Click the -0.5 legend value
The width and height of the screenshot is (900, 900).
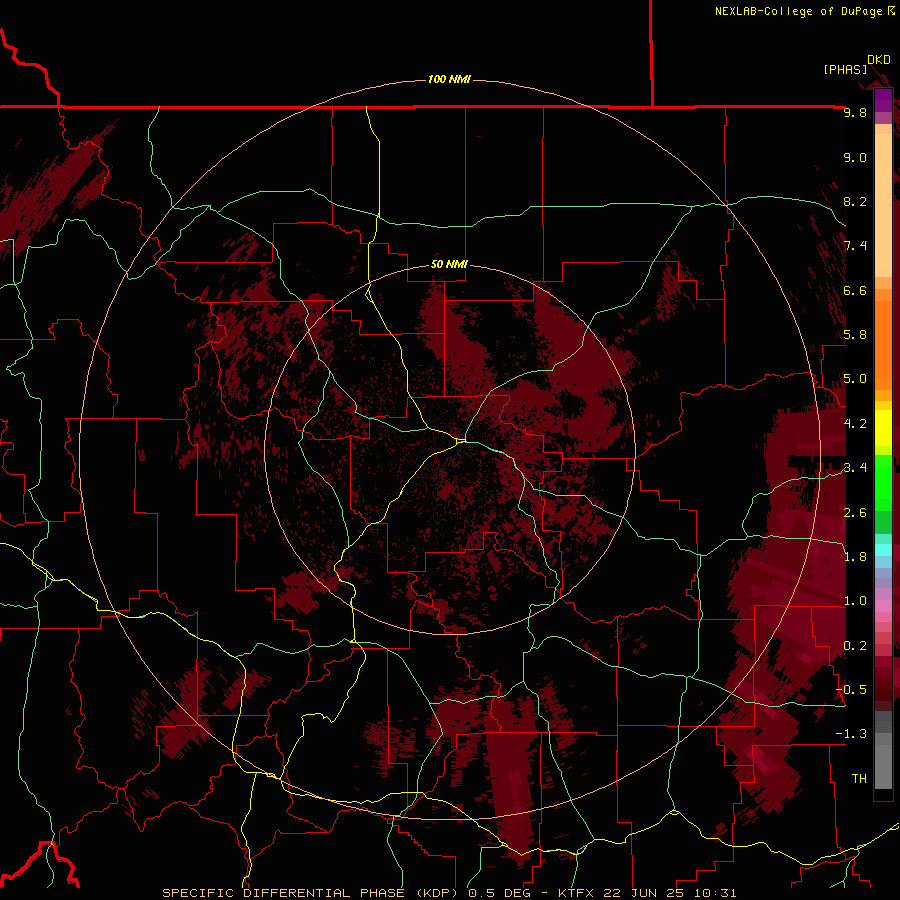pos(851,690)
